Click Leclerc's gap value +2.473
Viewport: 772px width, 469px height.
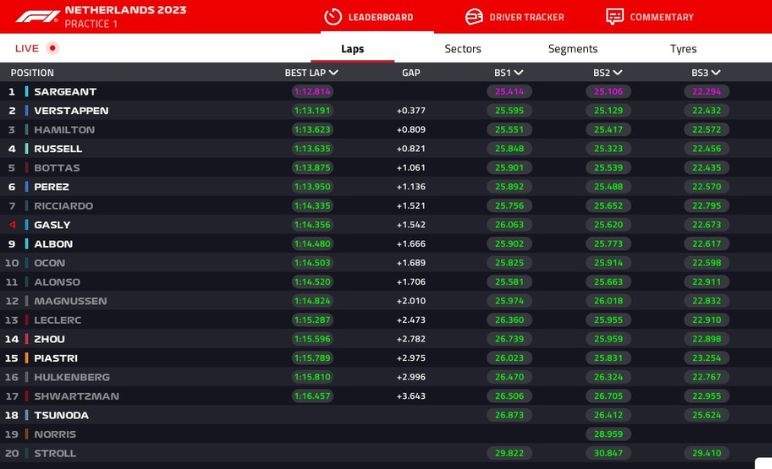tap(411, 320)
